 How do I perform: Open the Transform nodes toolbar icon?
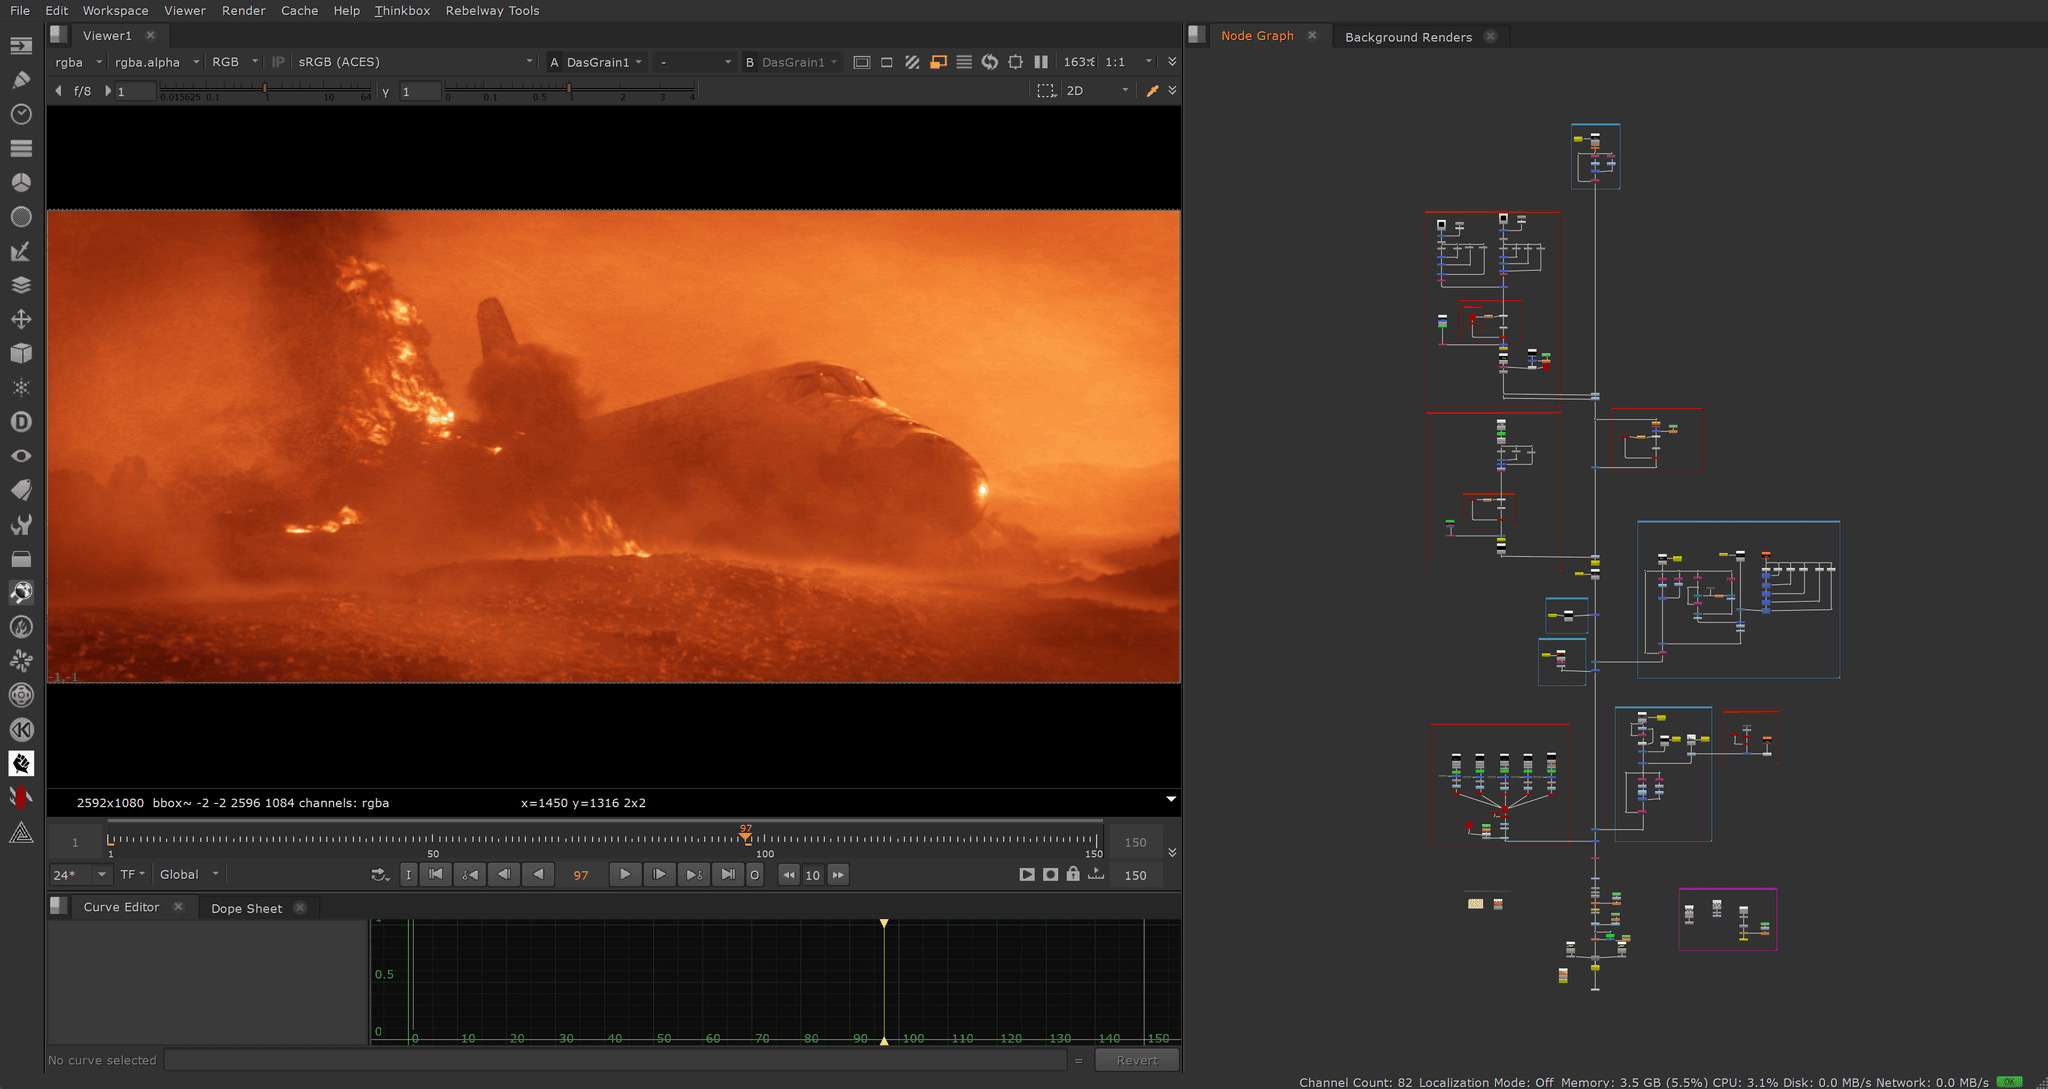coord(21,318)
